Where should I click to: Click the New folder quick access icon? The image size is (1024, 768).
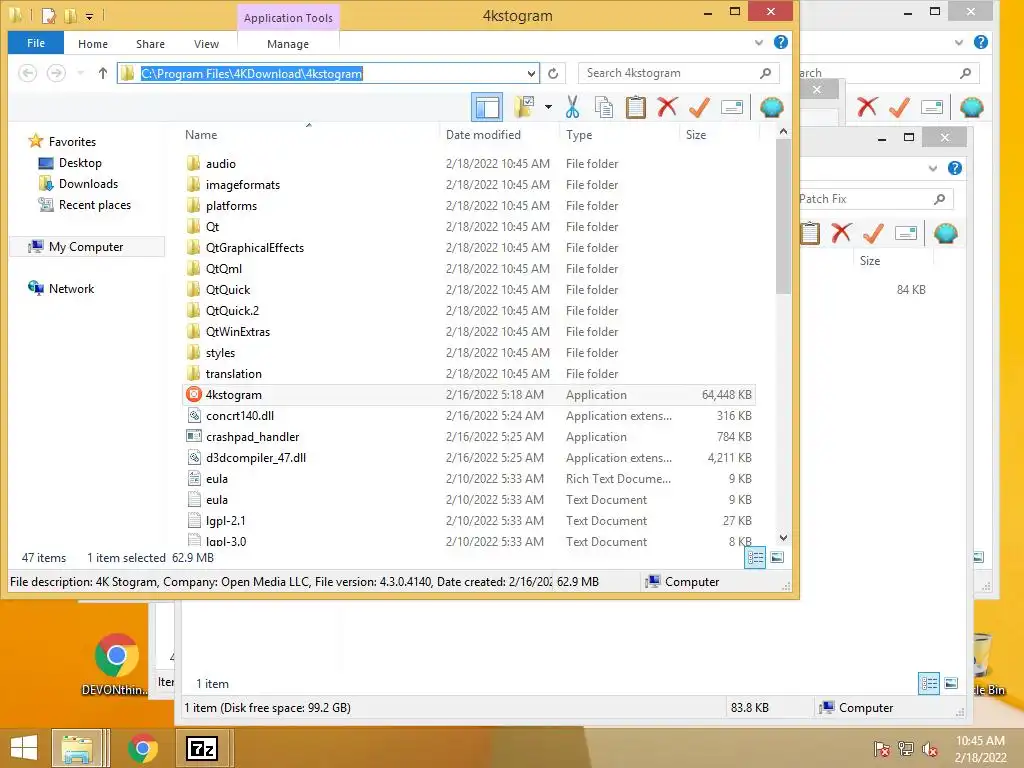71,15
